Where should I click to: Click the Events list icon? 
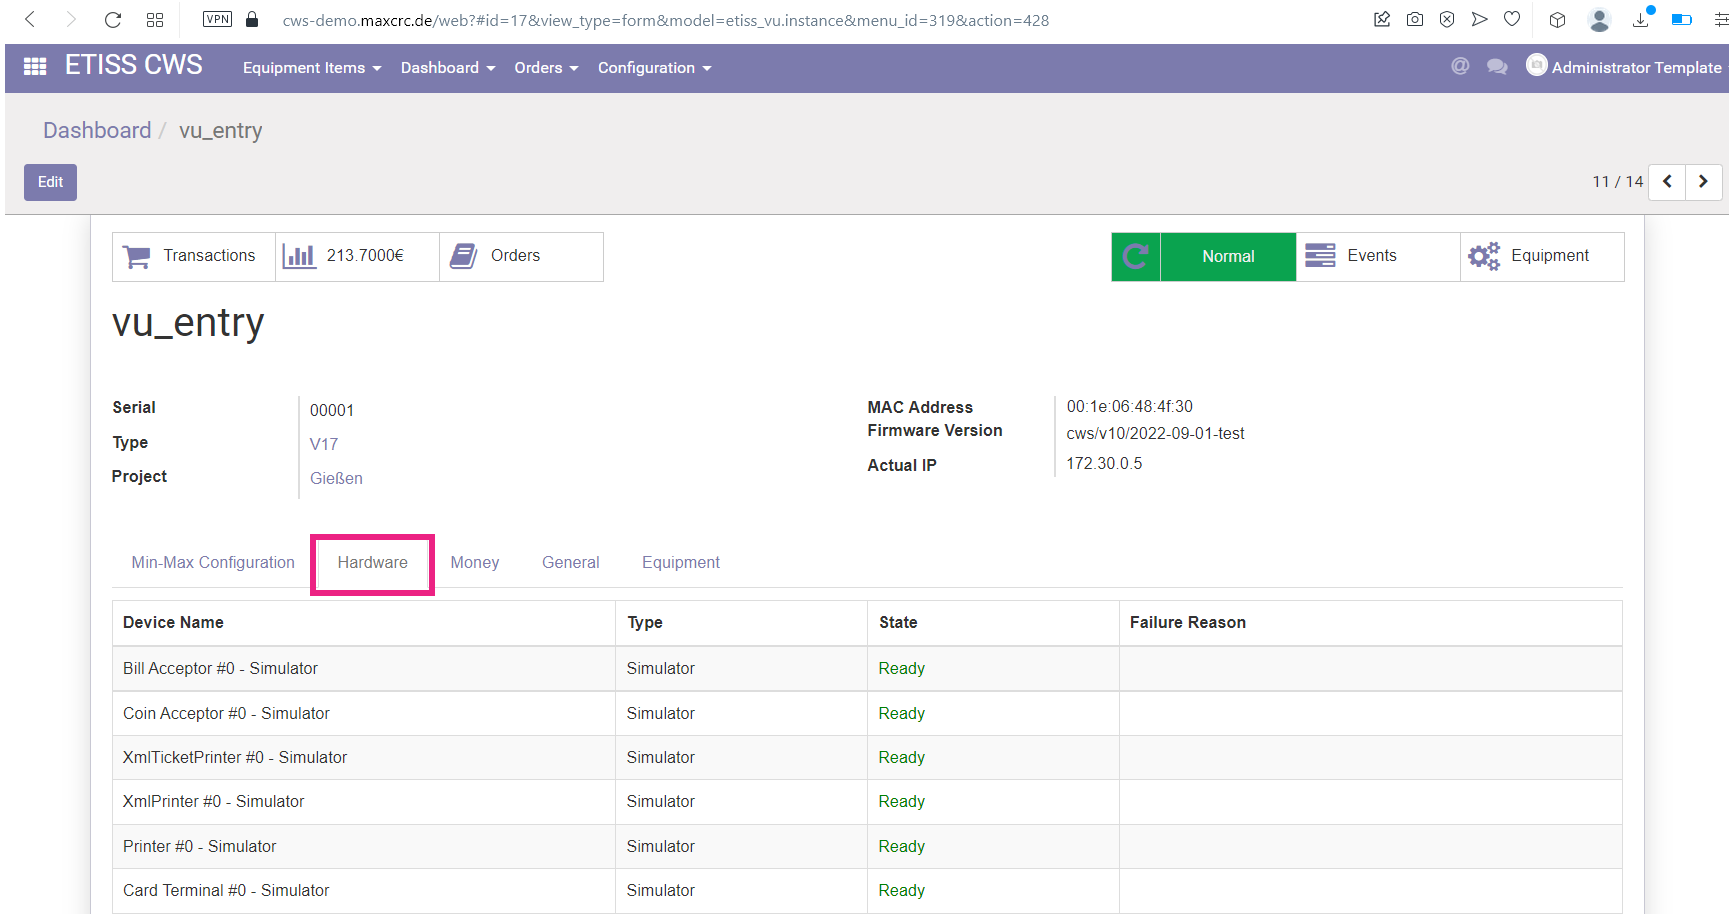pos(1320,256)
